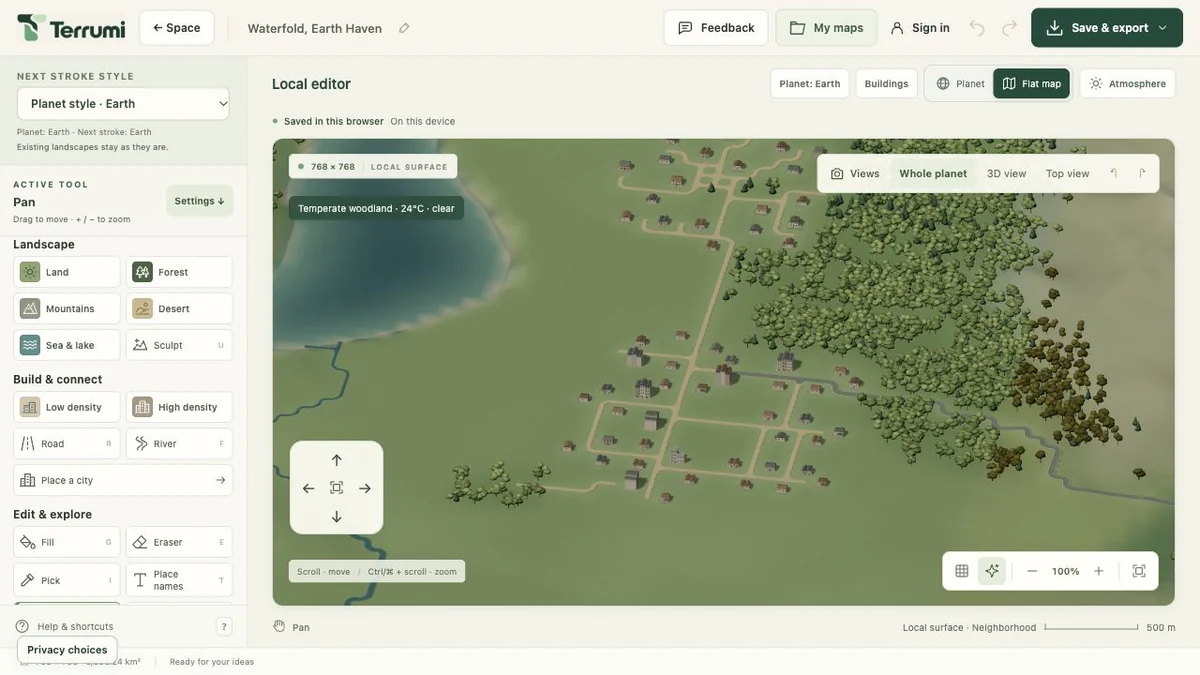The image size is (1200, 675).
Task: Click Sign in
Action: [x=920, y=28]
